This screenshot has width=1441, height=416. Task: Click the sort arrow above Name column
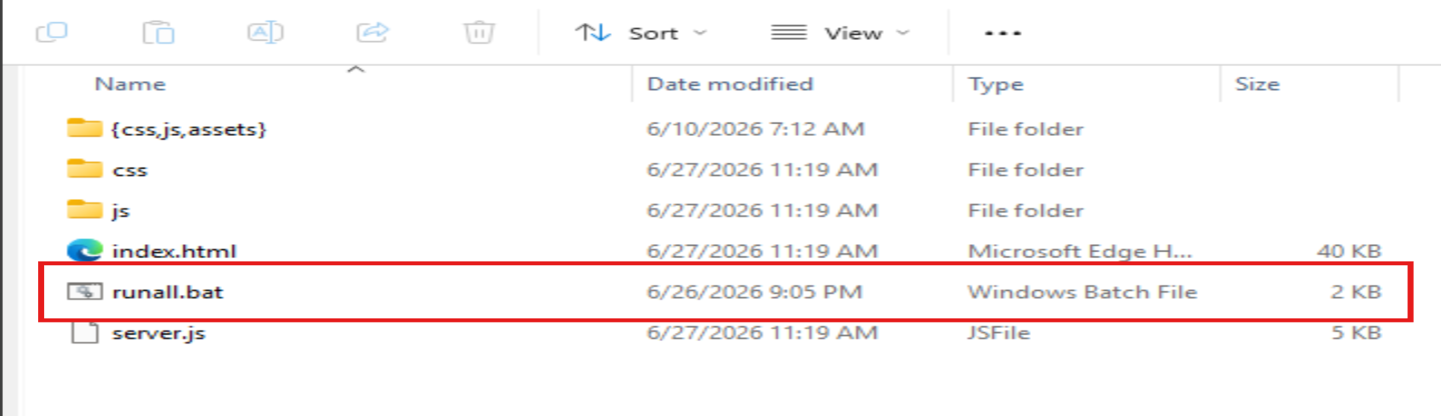355,70
